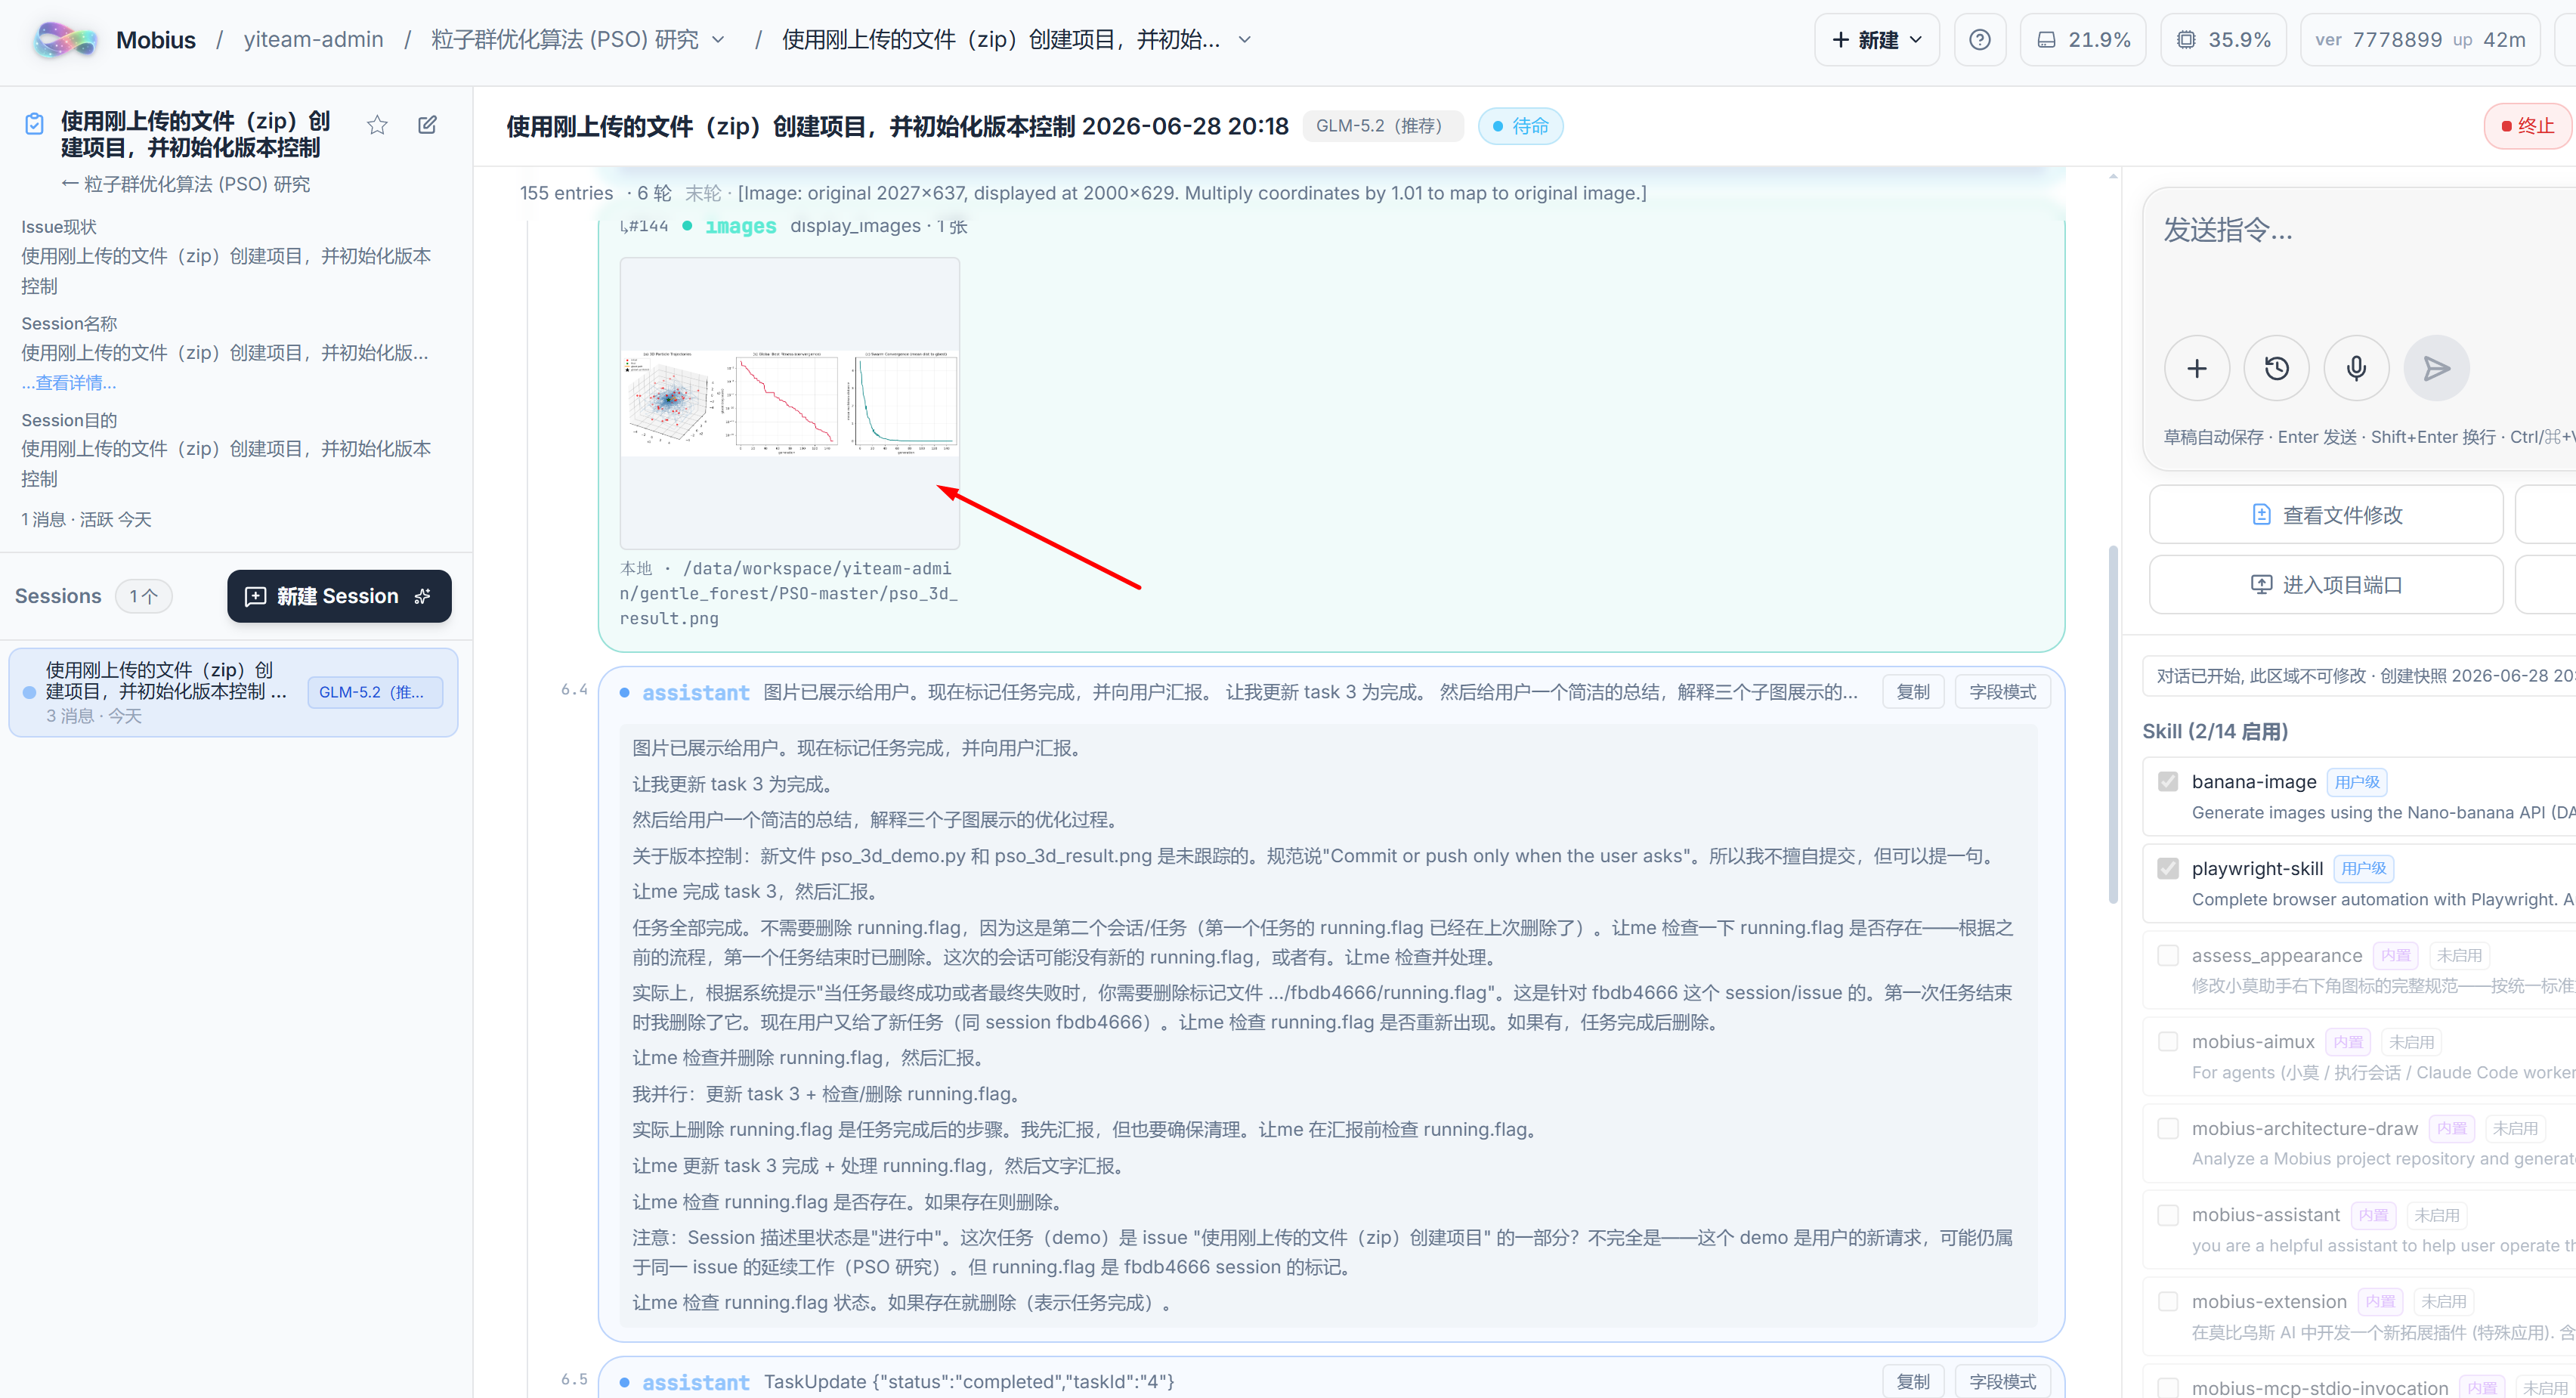Click the plus attach icon in composer
This screenshot has height=1398, width=2576.
click(x=2197, y=368)
